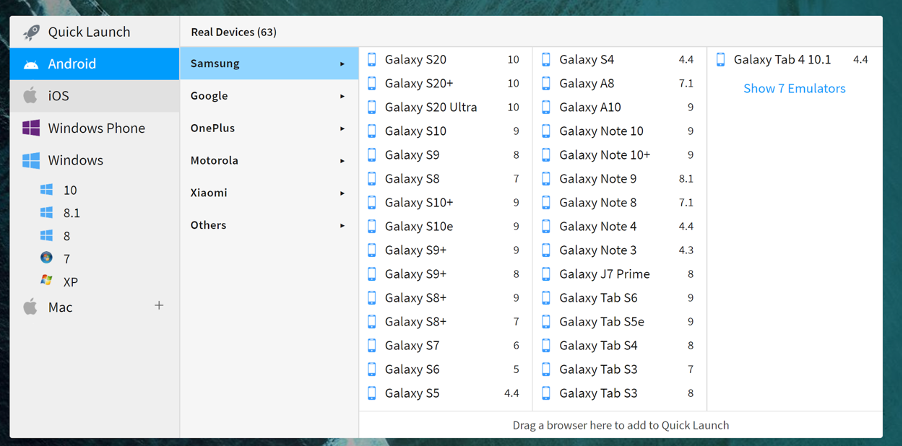The height and width of the screenshot is (446, 902).
Task: Choose the Motorola brand
Action: pyautogui.click(x=269, y=160)
